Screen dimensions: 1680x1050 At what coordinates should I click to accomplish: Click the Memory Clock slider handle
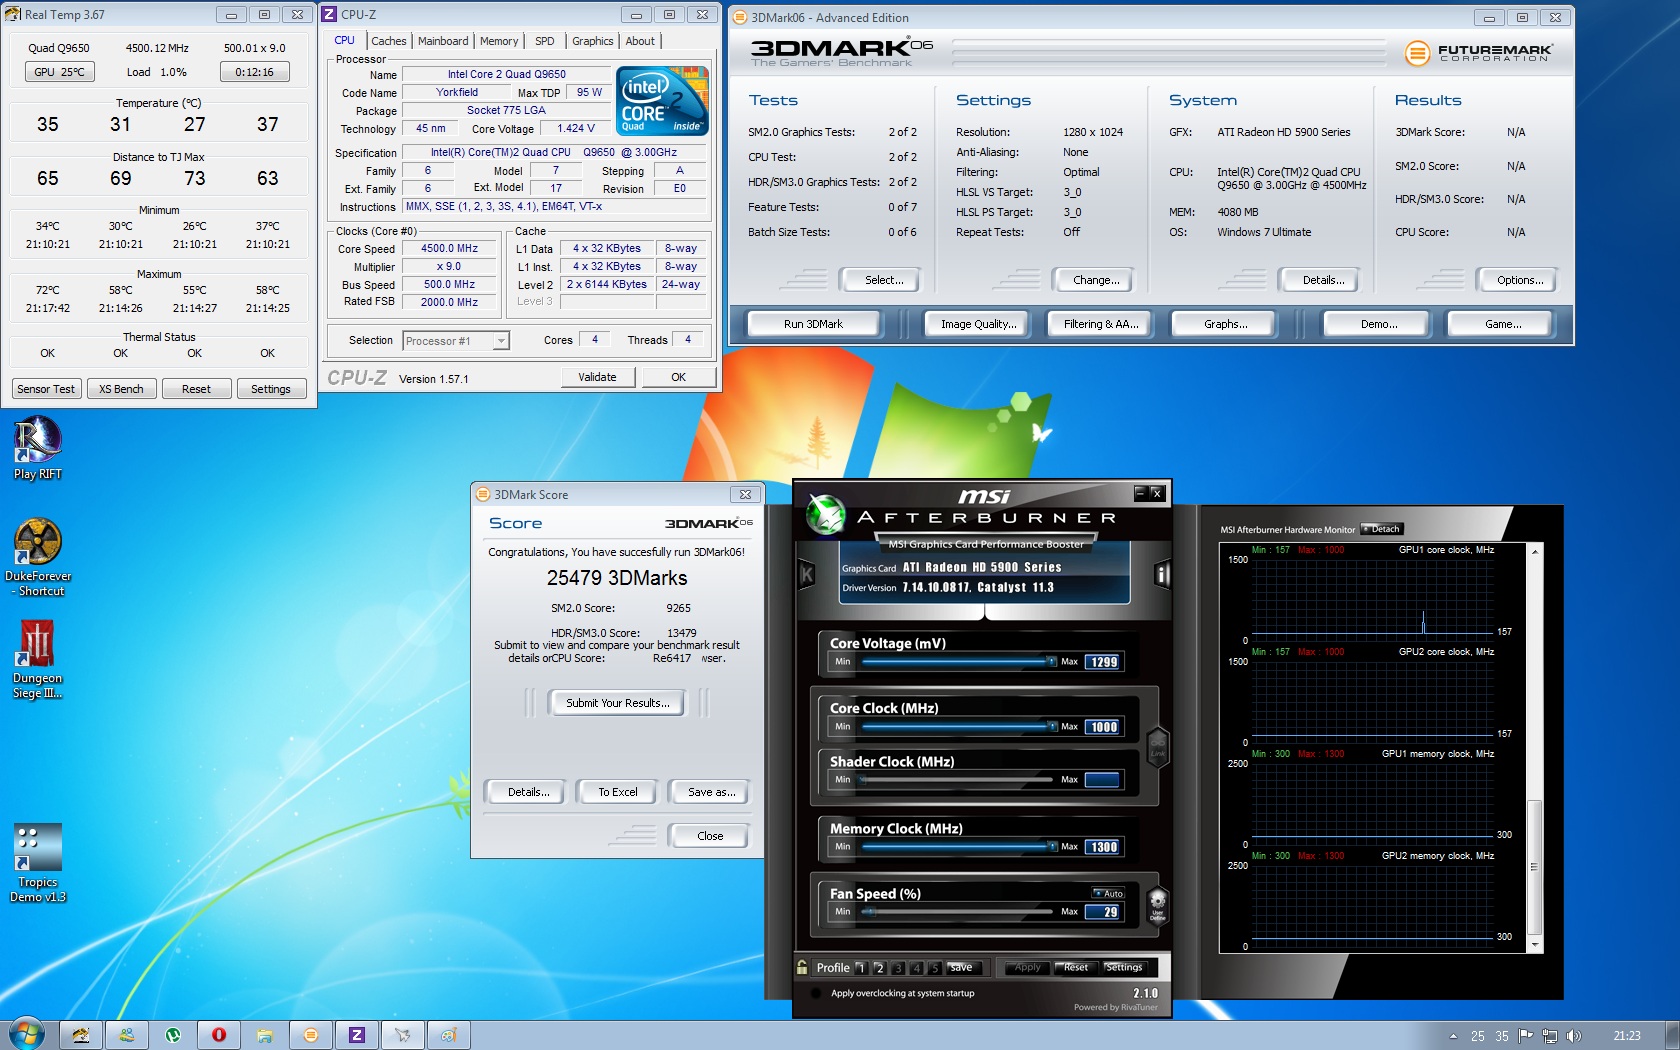(x=1051, y=846)
